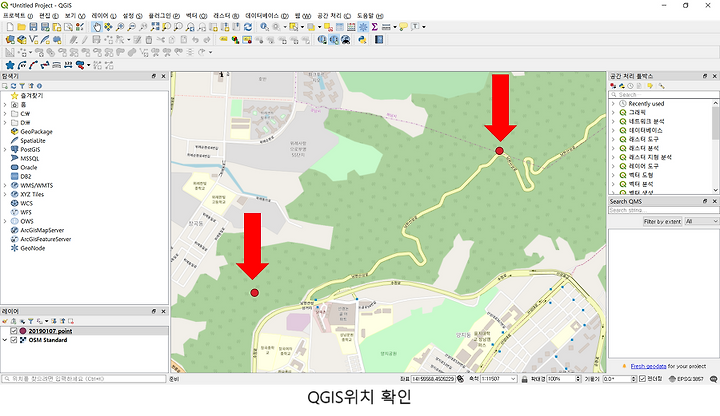This screenshot has width=720, height=416.
Task: Open the Data Source Manager icon
Action: point(10,40)
